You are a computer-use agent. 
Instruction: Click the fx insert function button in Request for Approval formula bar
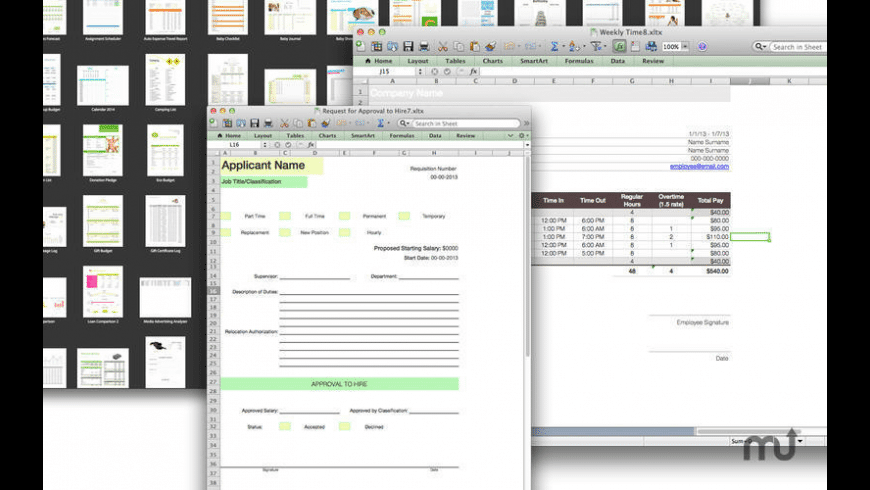point(311,145)
